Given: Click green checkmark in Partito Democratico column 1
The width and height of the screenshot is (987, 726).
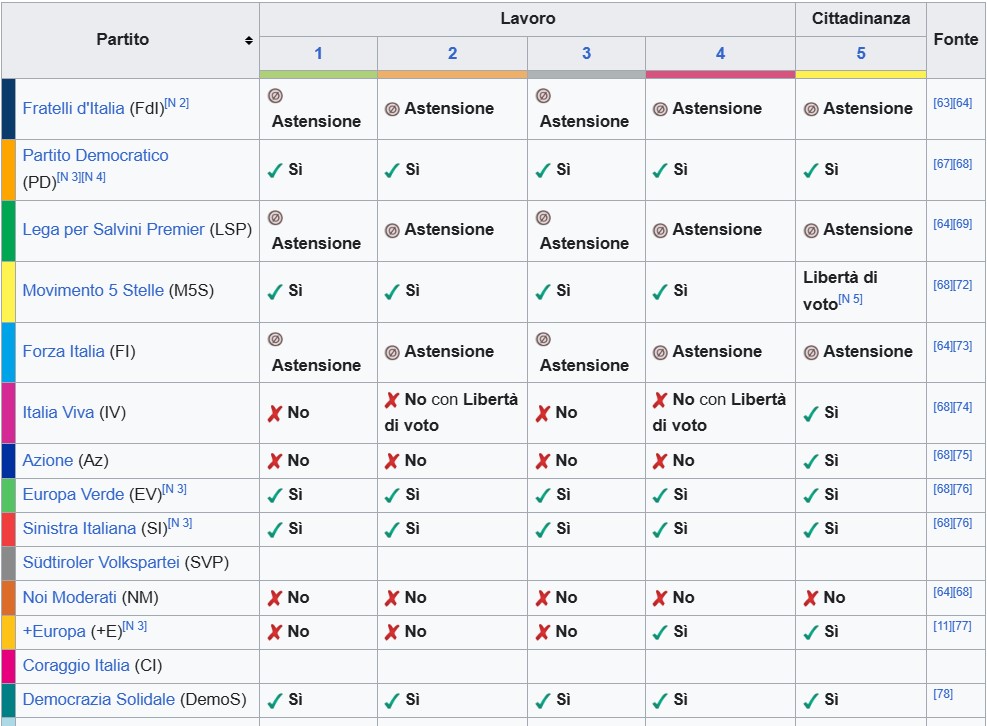Looking at the screenshot, I should [275, 170].
